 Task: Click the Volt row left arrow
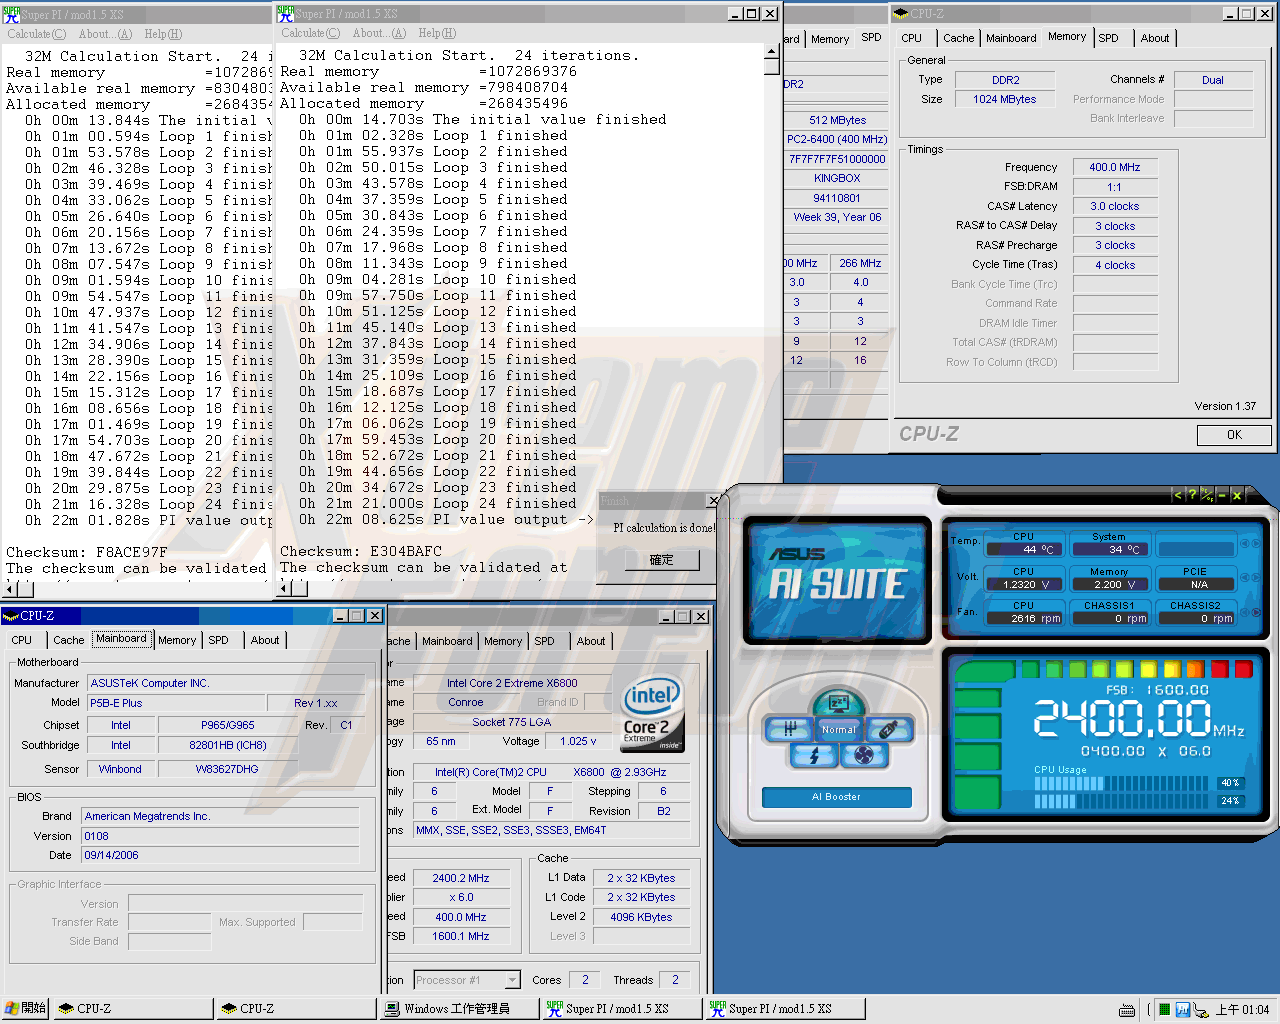point(1243,577)
